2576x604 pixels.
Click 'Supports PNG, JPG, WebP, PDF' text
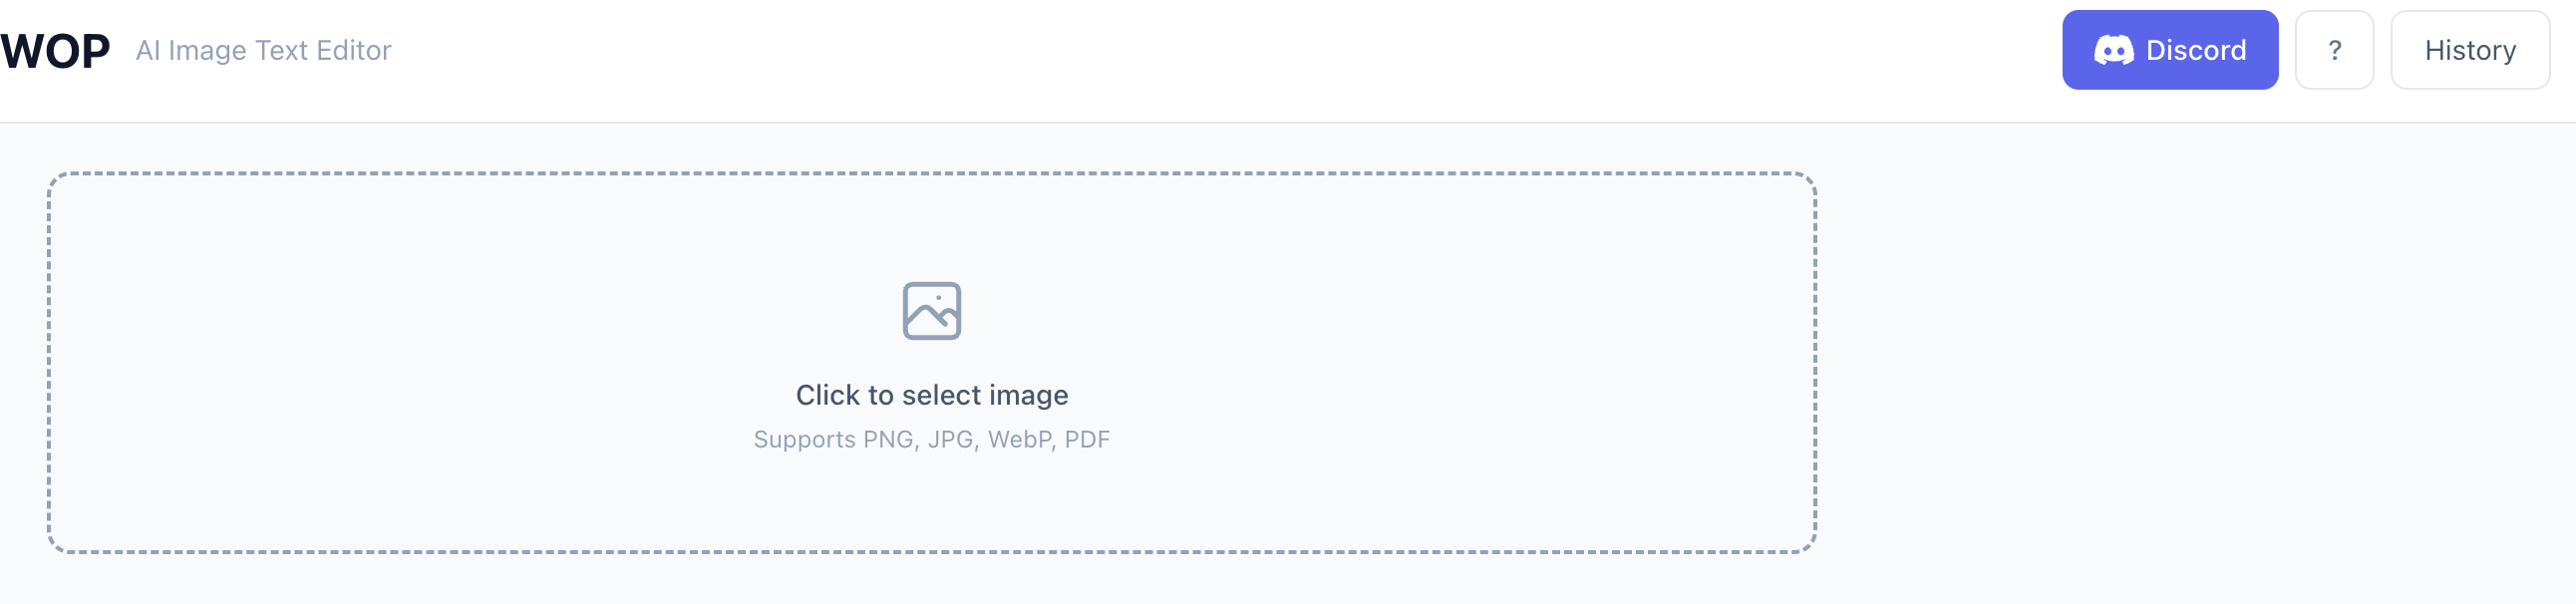click(x=932, y=439)
